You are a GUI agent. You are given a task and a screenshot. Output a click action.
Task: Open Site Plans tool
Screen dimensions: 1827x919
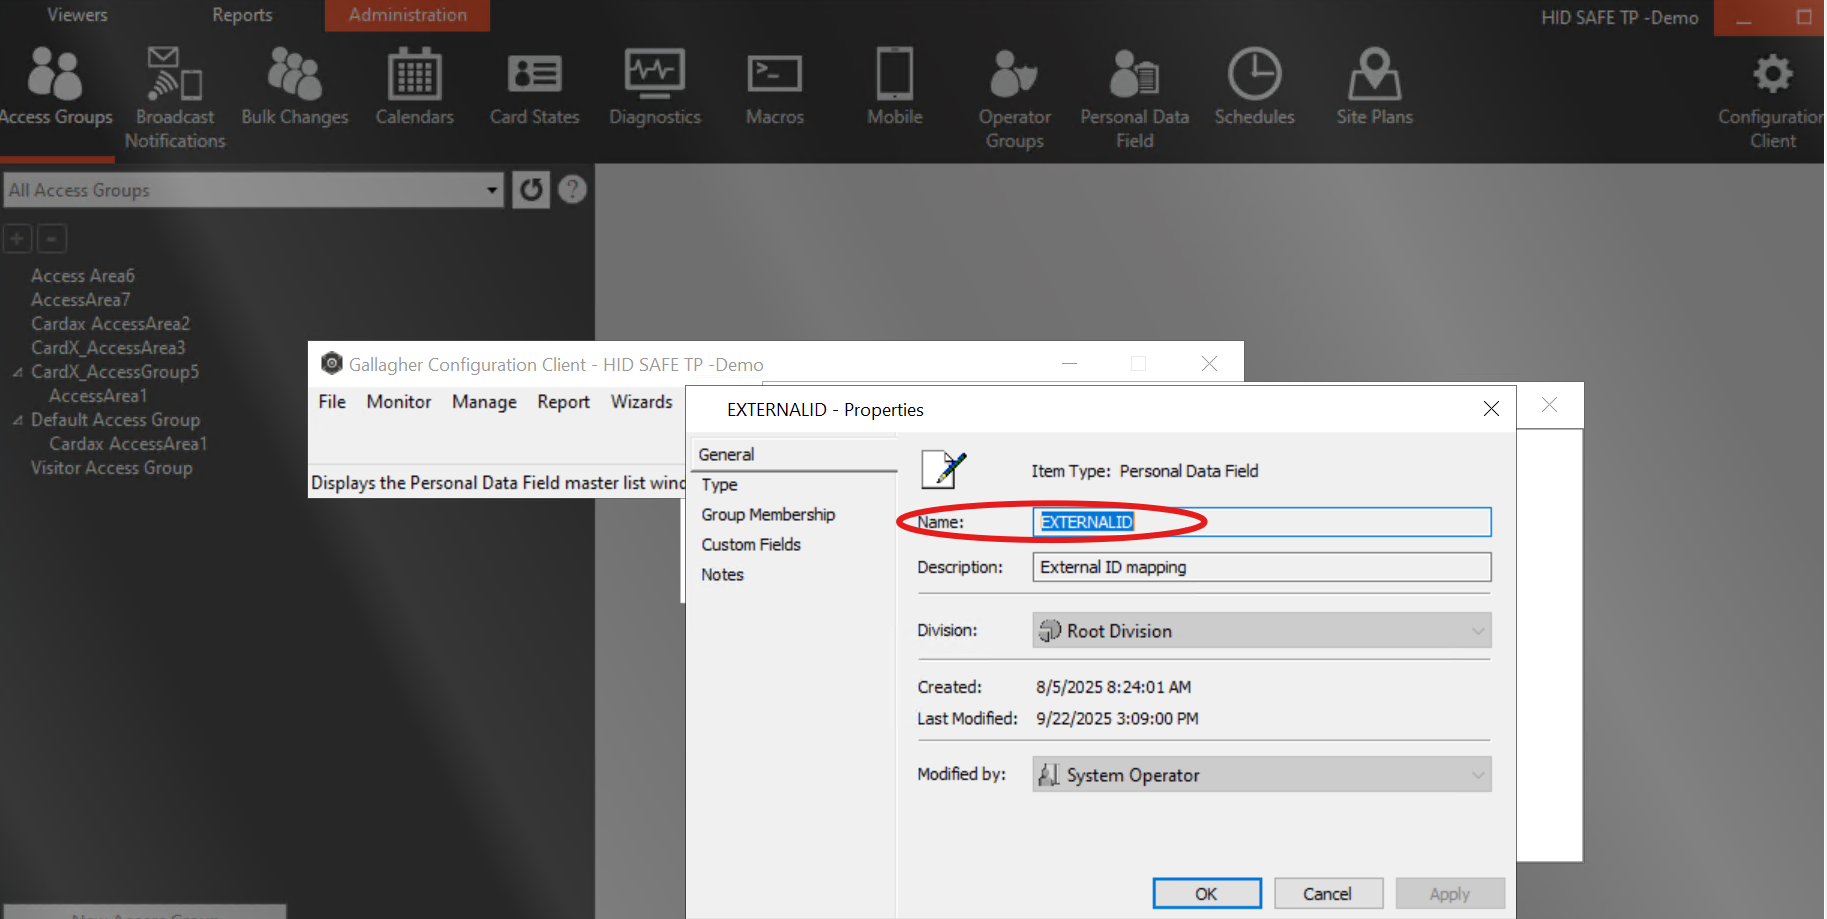pos(1375,88)
